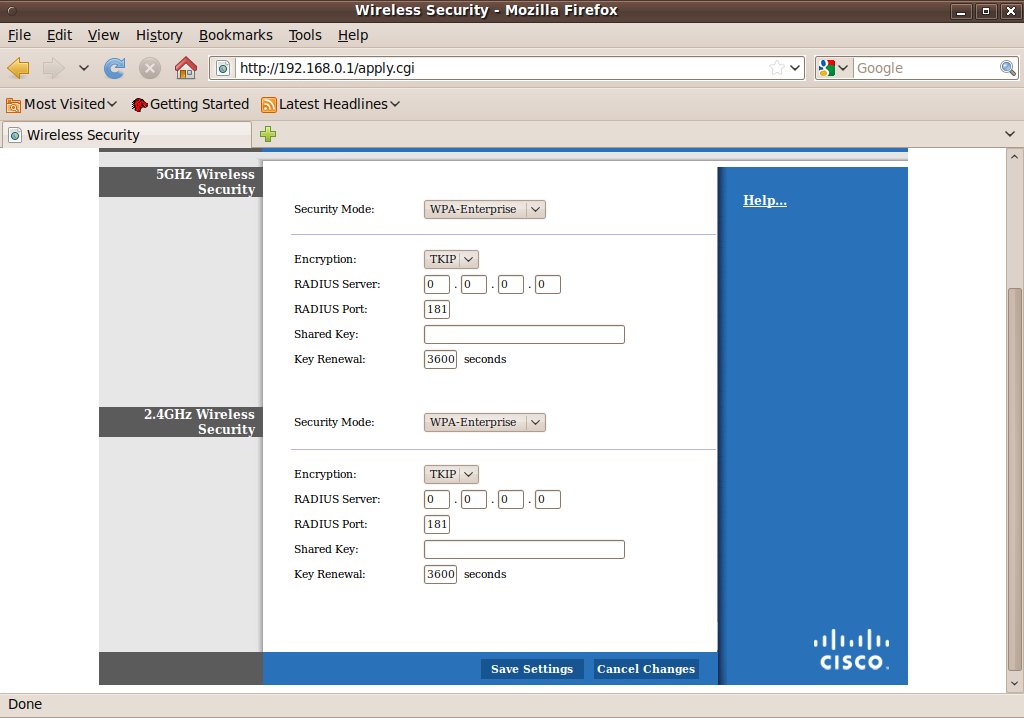Click the 2.4GHz RADIUS Port field
Image resolution: width=1024 pixels, height=718 pixels.
click(x=437, y=524)
